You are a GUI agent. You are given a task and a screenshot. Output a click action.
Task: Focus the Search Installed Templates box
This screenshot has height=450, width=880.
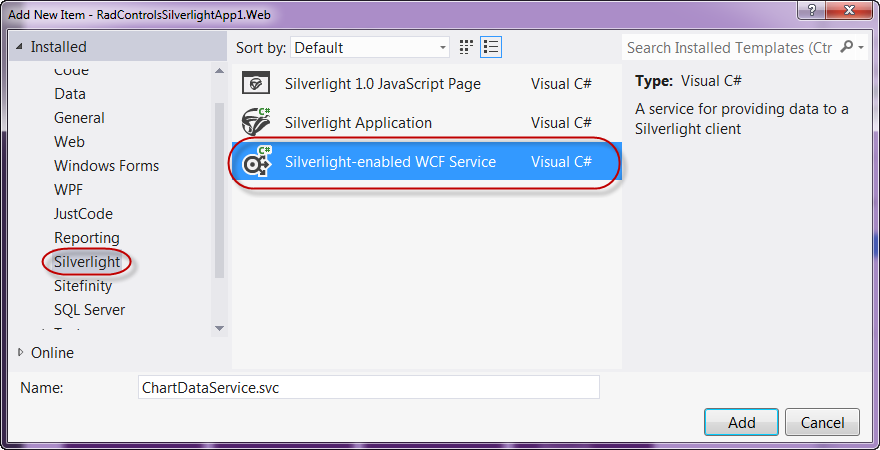(x=728, y=47)
